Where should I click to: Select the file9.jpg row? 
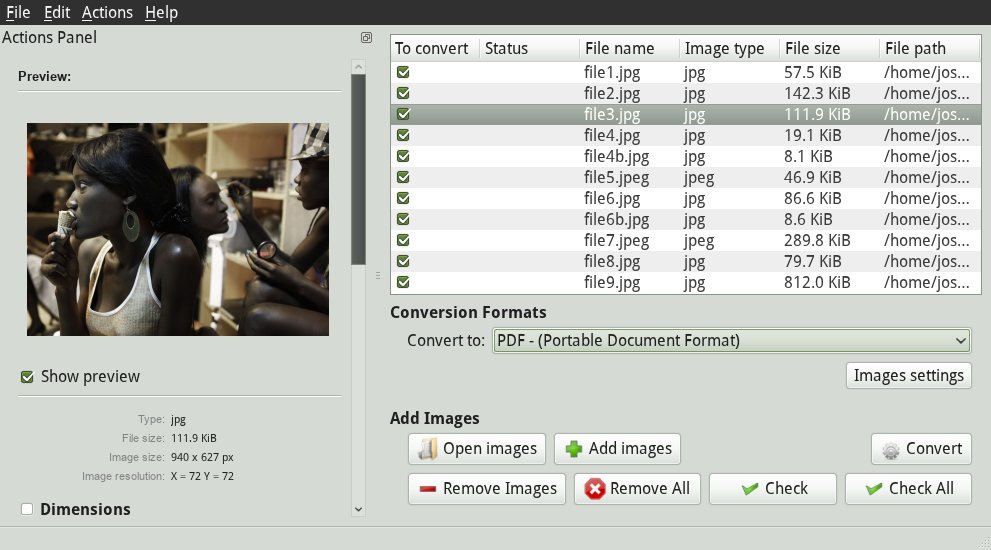pos(686,283)
